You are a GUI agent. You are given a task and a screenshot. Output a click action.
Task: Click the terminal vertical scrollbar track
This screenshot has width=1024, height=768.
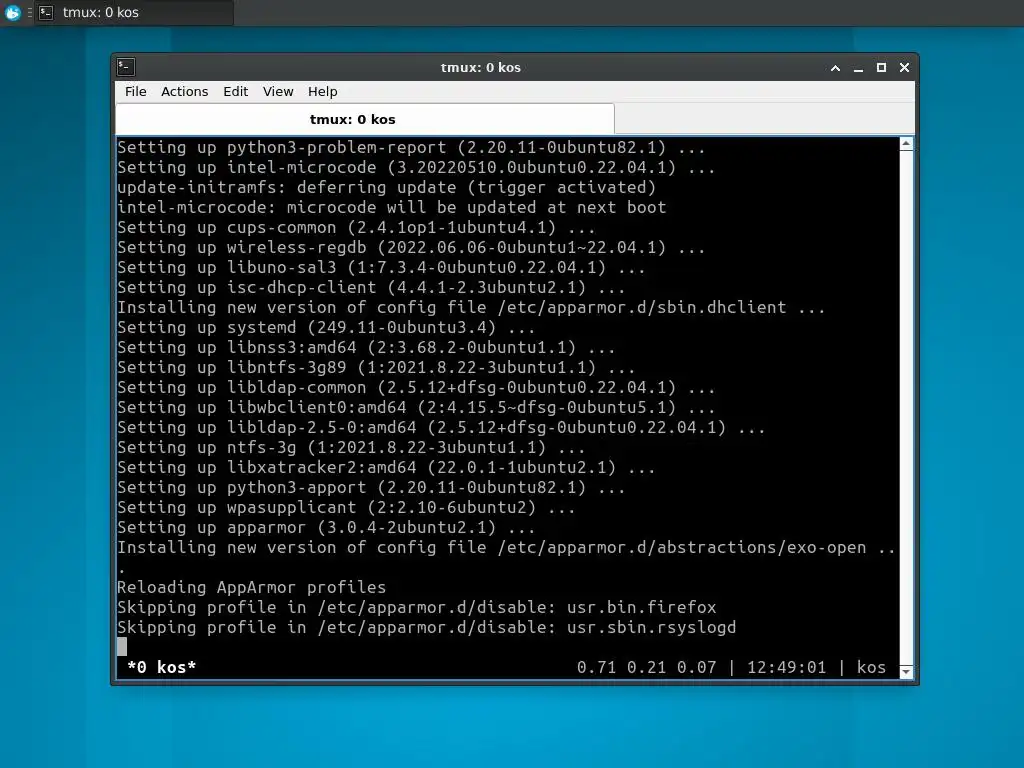coord(906,408)
